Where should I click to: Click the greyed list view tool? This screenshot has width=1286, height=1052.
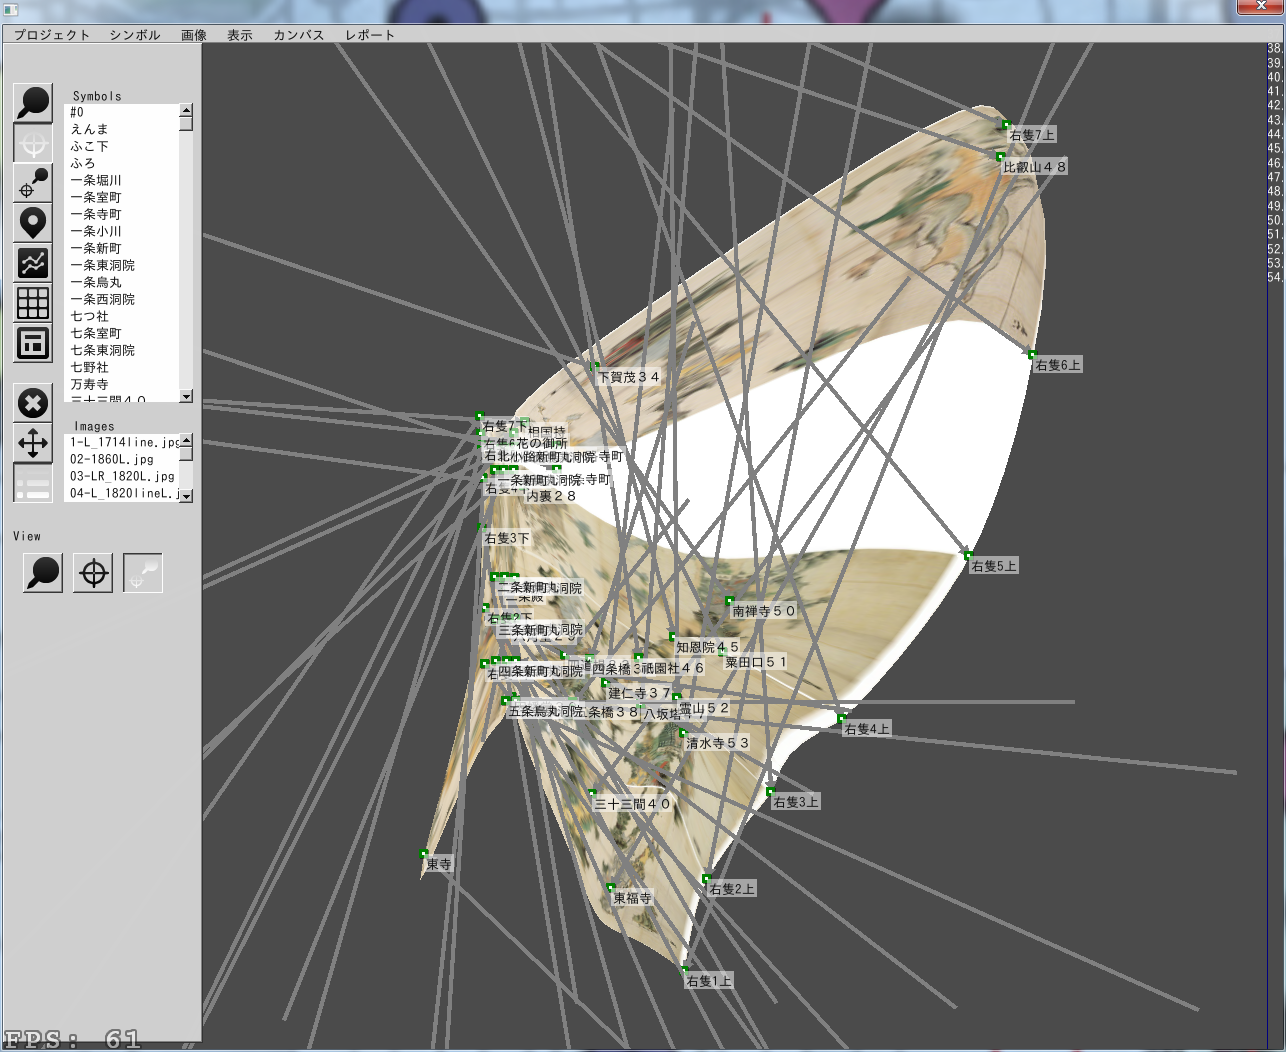[33, 484]
